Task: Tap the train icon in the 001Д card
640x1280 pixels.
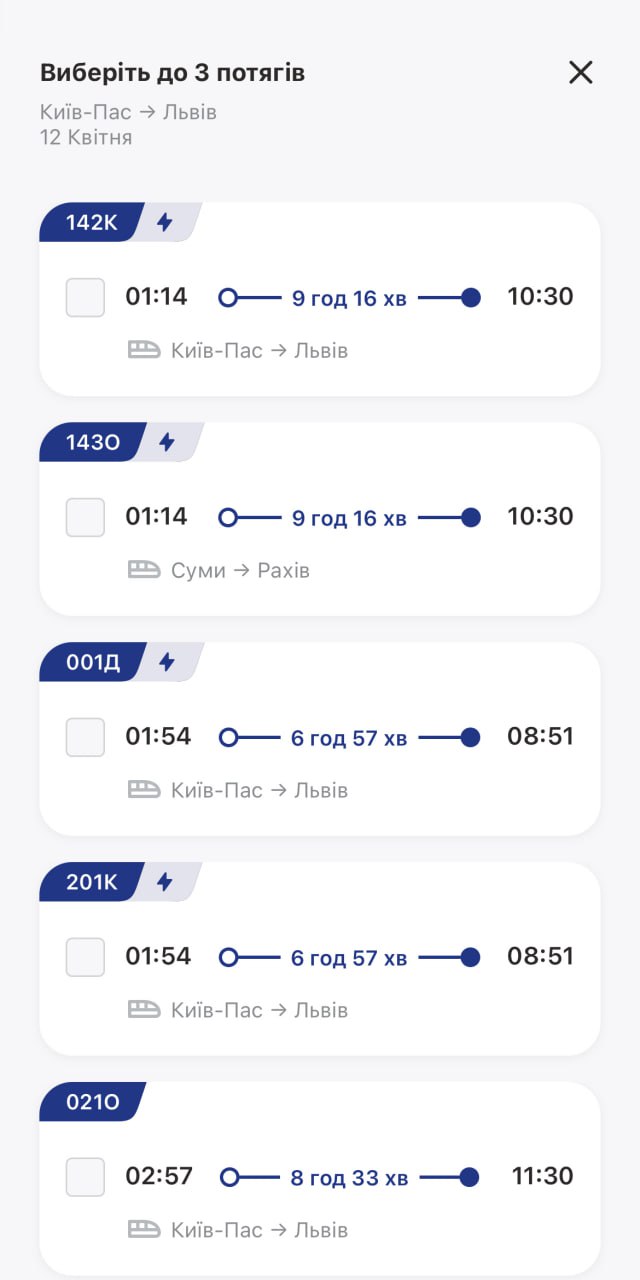Action: point(144,790)
